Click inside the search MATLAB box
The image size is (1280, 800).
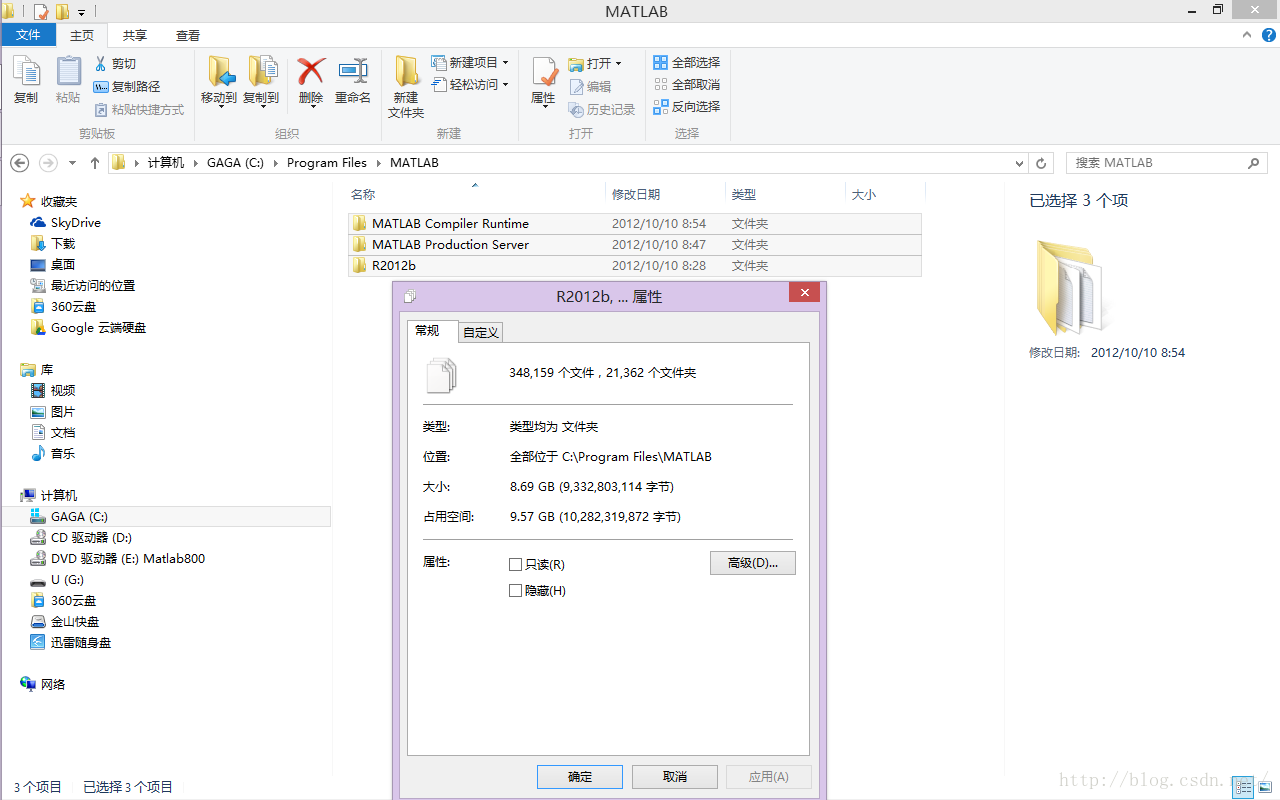1150,162
